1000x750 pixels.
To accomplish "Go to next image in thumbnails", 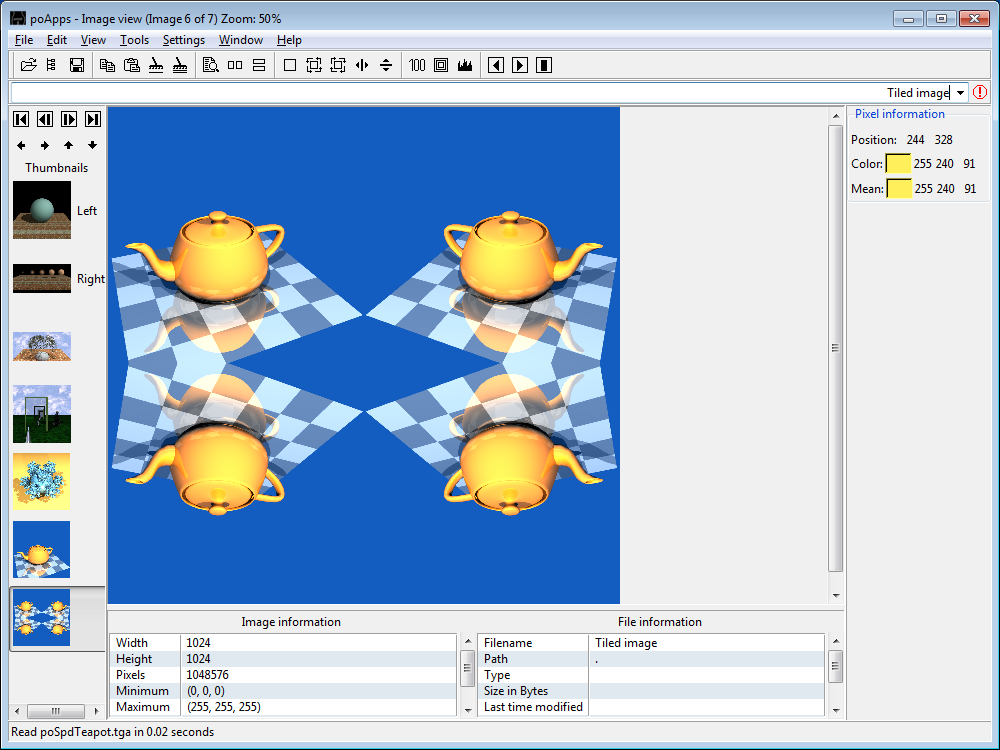I will click(69, 119).
